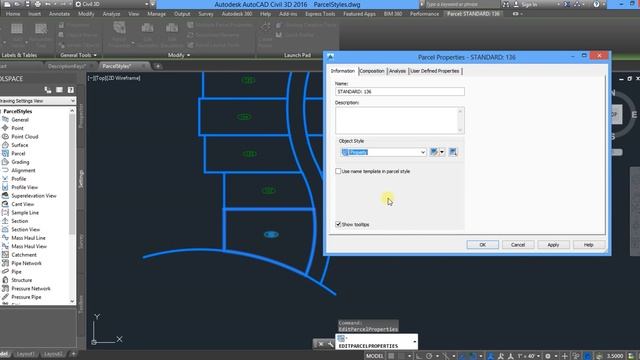640x360 pixels.
Task: Select the Section node icon
Action: pos(5,221)
